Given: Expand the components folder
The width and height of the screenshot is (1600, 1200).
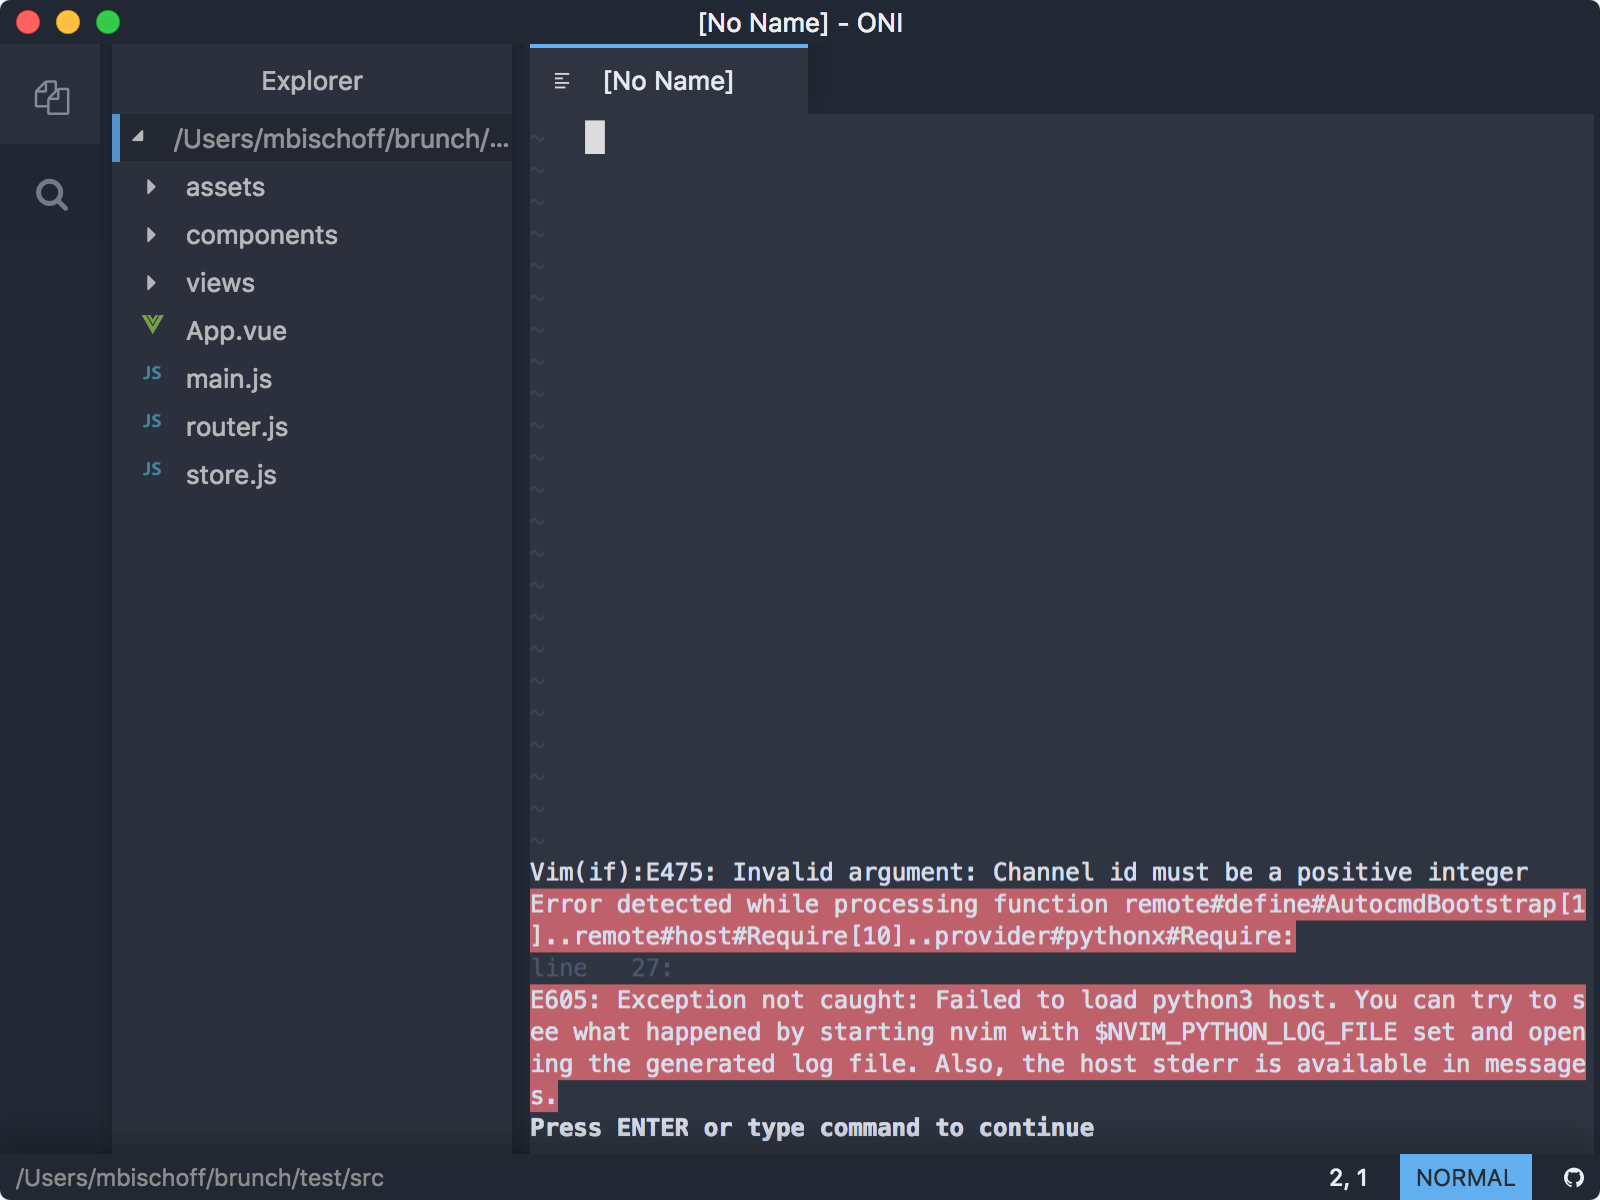Looking at the screenshot, I should coord(152,235).
